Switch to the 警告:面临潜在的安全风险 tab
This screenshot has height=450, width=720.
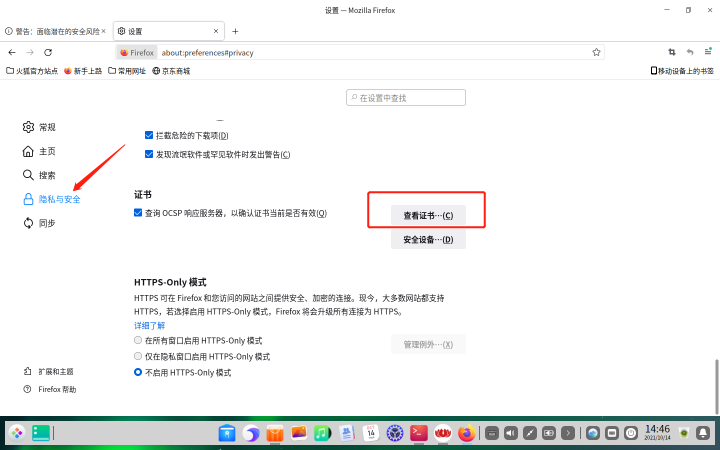[55, 31]
